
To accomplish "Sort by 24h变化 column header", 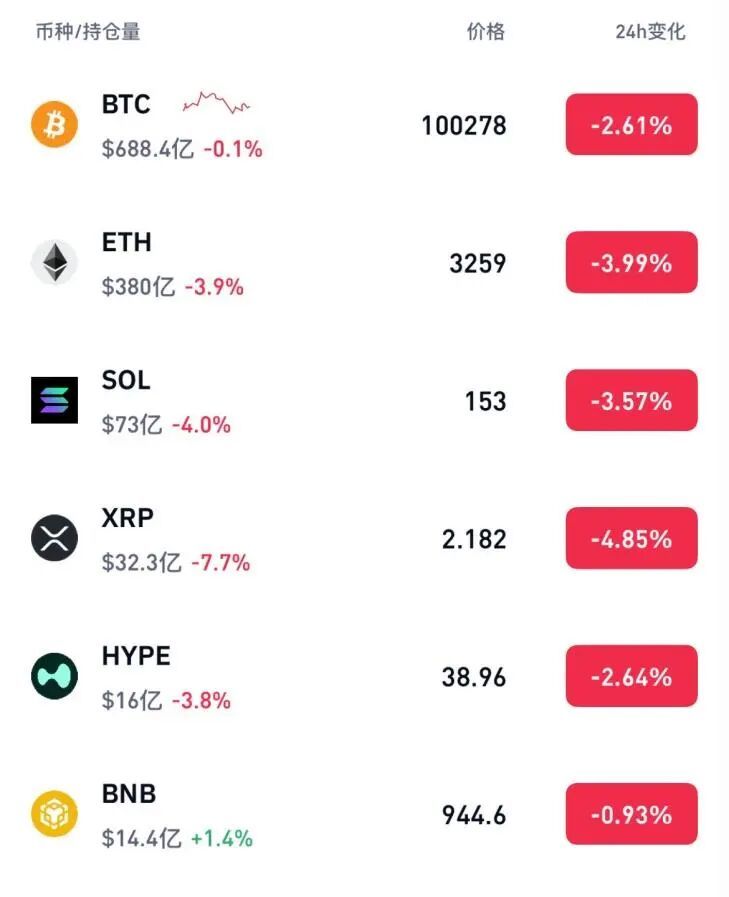I will [650, 32].
